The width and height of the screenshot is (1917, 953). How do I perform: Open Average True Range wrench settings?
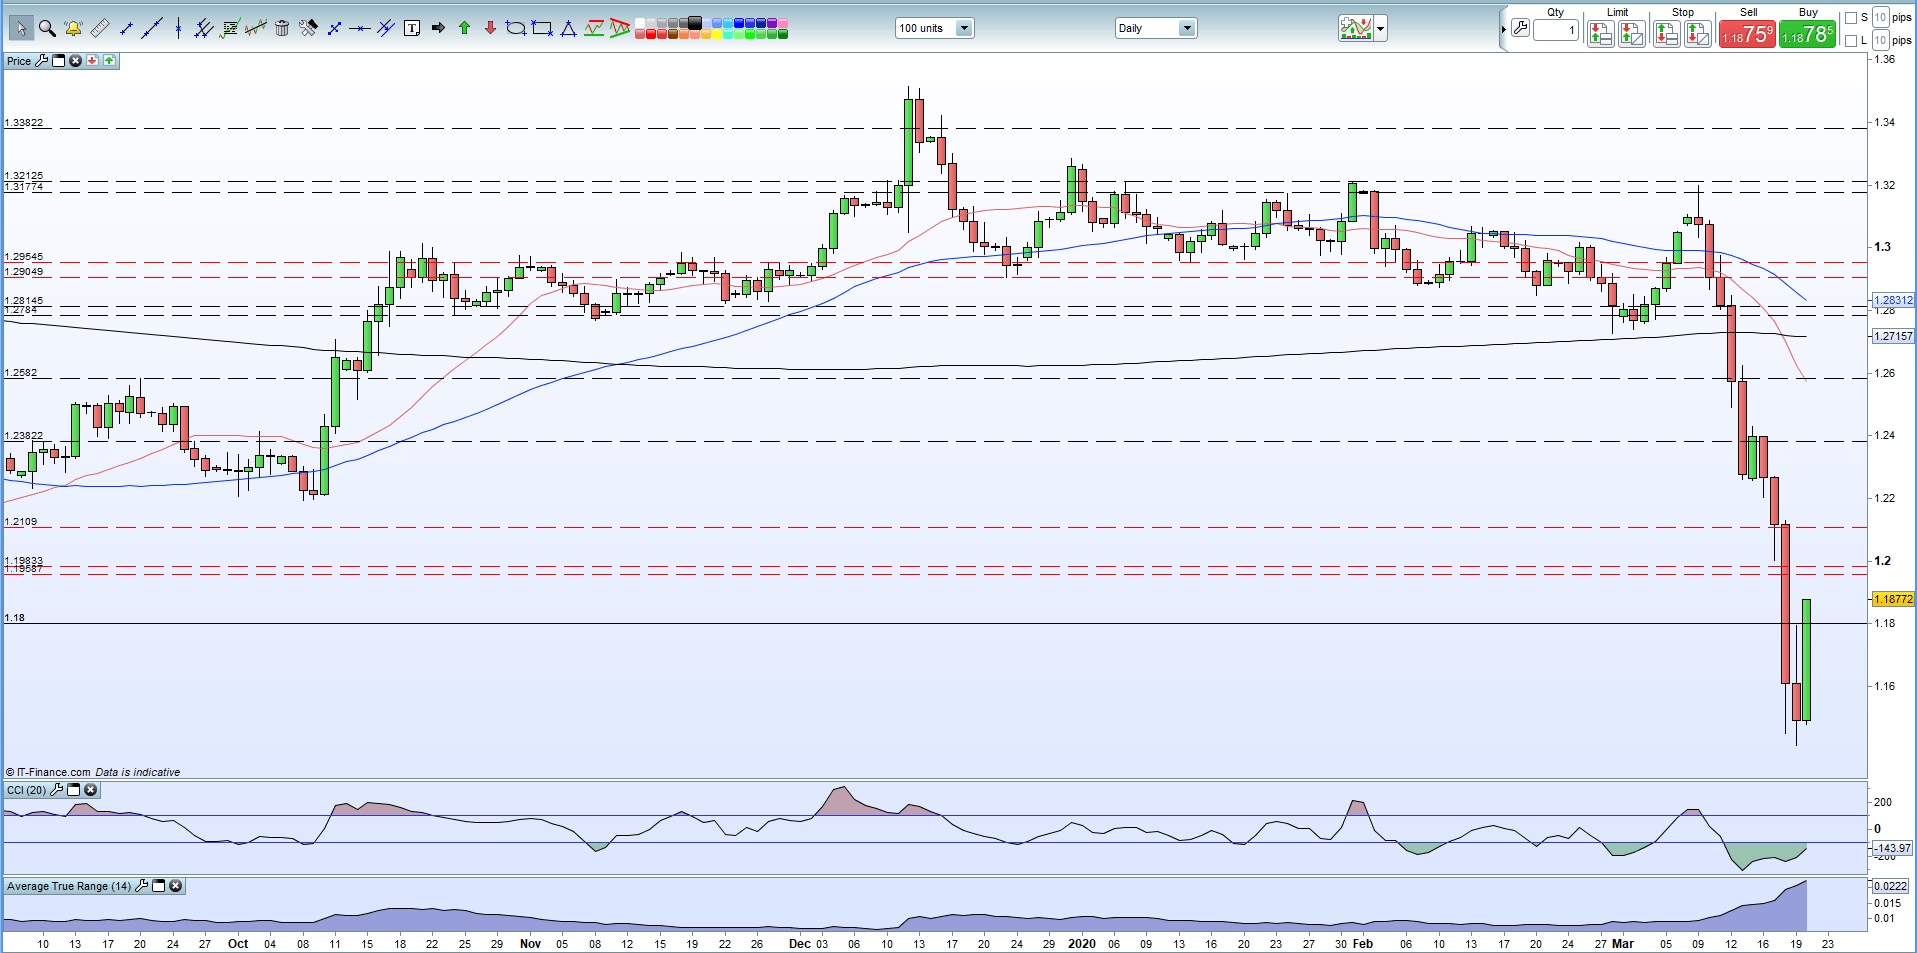pos(142,886)
